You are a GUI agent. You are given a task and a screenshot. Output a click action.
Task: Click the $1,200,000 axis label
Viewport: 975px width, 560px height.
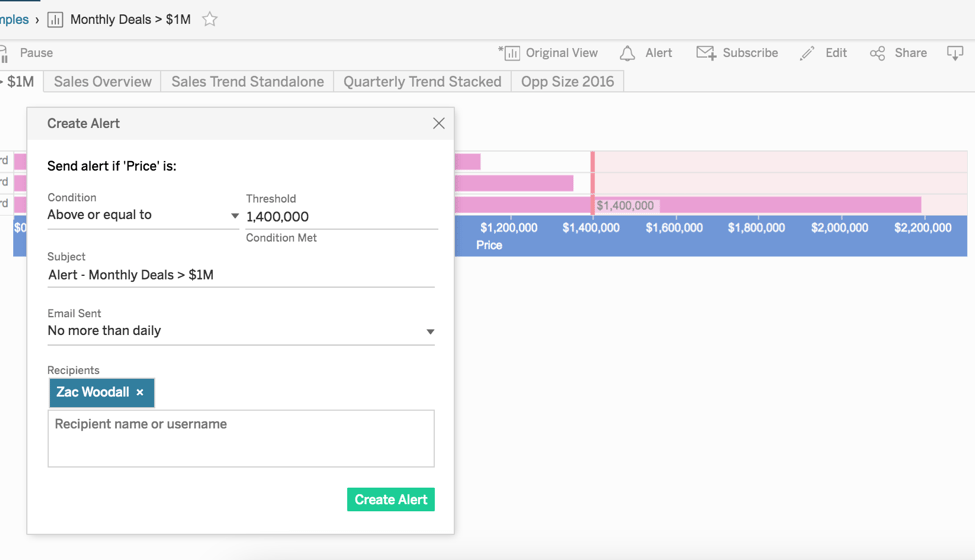509,227
